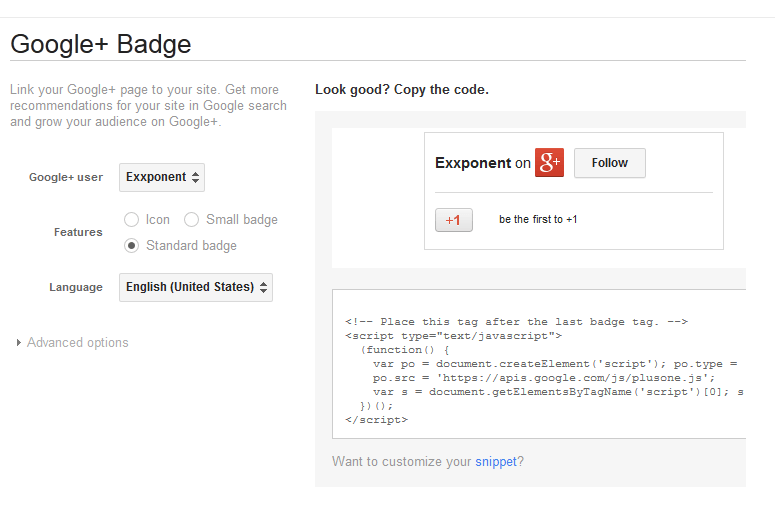The width and height of the screenshot is (775, 506).
Task: Click inside the code snippet text box
Action: 539,364
